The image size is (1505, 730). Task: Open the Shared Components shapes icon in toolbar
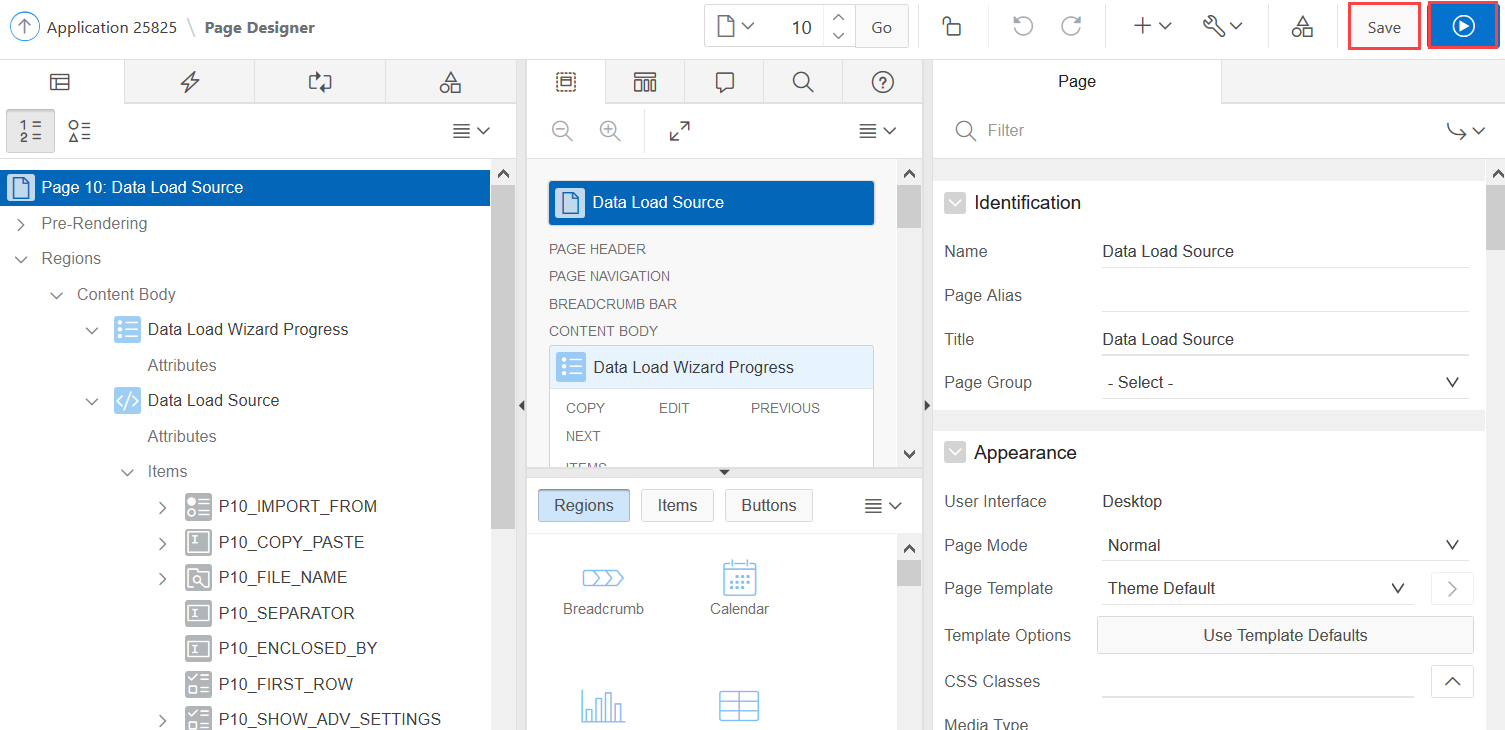[1302, 27]
